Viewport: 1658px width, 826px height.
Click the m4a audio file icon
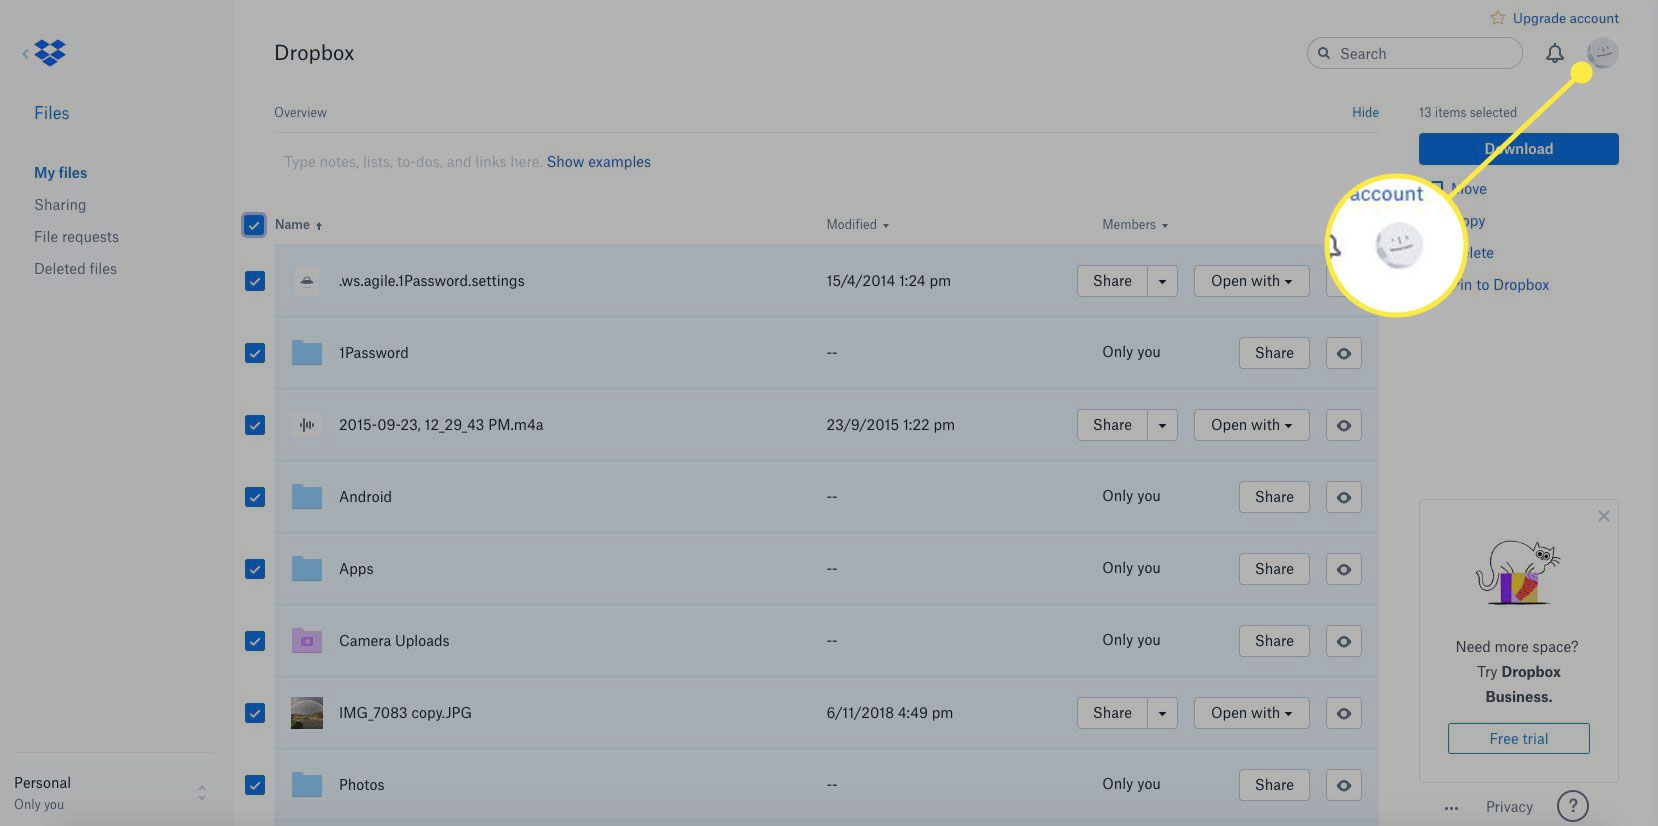(307, 425)
